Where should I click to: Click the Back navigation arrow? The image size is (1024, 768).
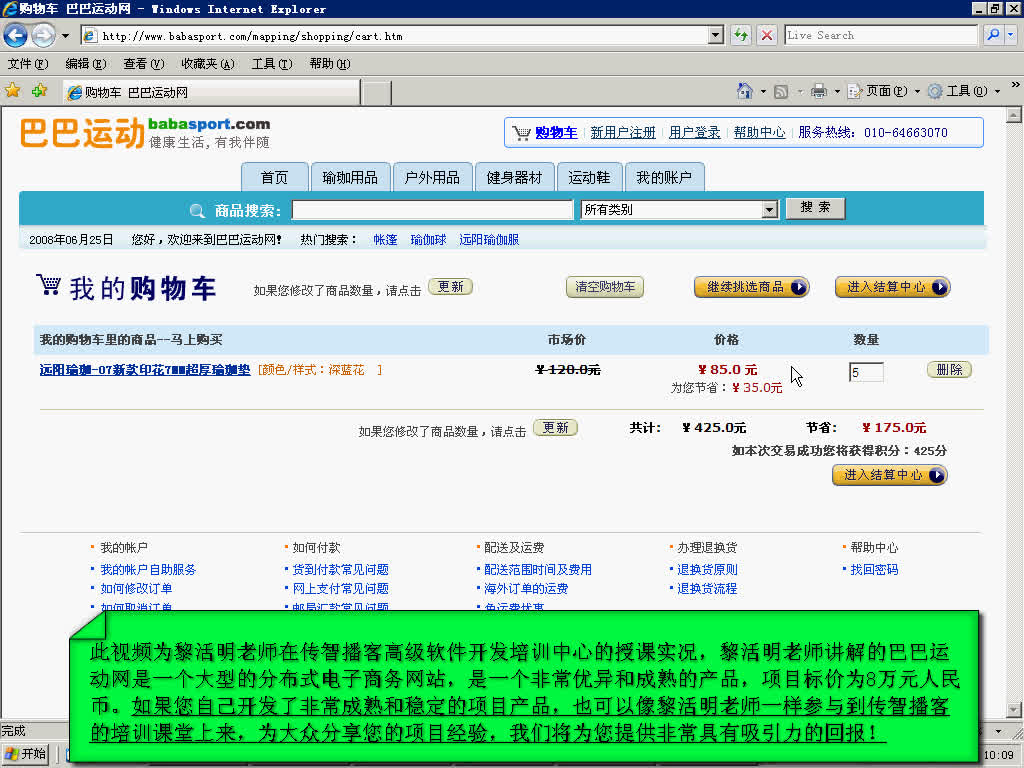[x=15, y=35]
